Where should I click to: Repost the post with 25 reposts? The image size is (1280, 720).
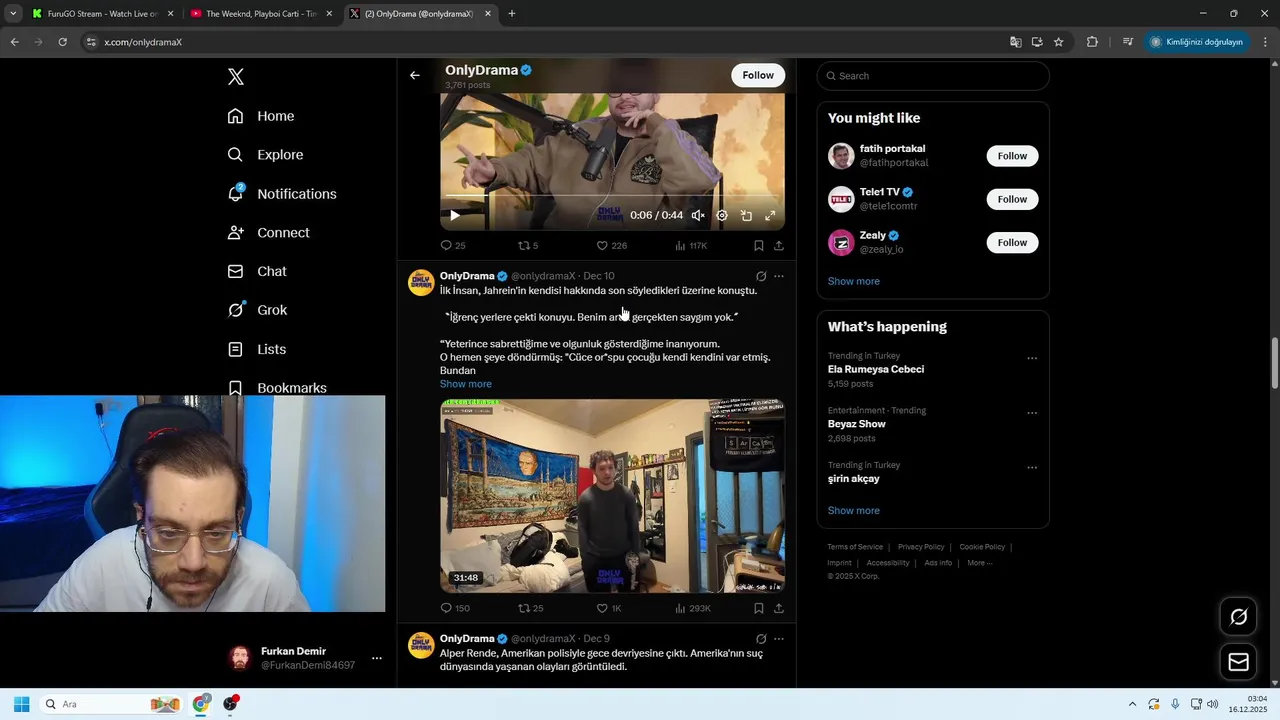530,608
